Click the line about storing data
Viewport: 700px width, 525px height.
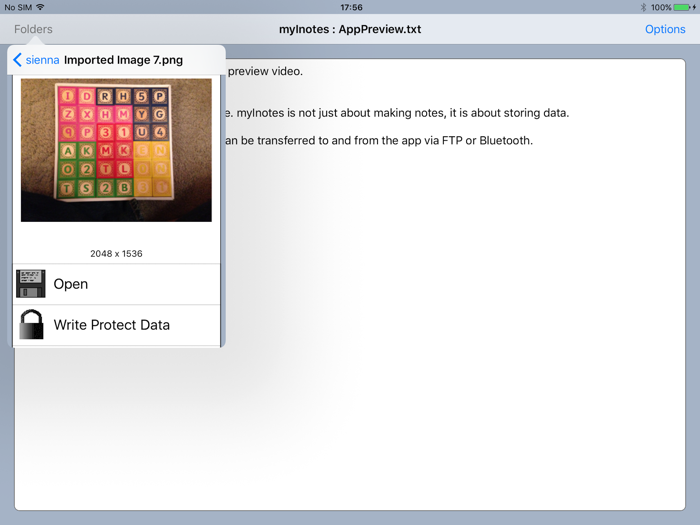(396, 113)
